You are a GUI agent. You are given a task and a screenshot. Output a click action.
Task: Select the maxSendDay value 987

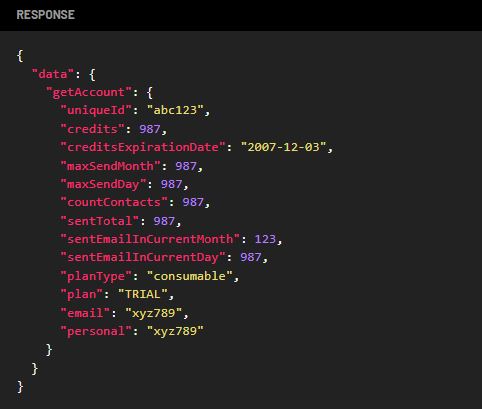tap(171, 184)
